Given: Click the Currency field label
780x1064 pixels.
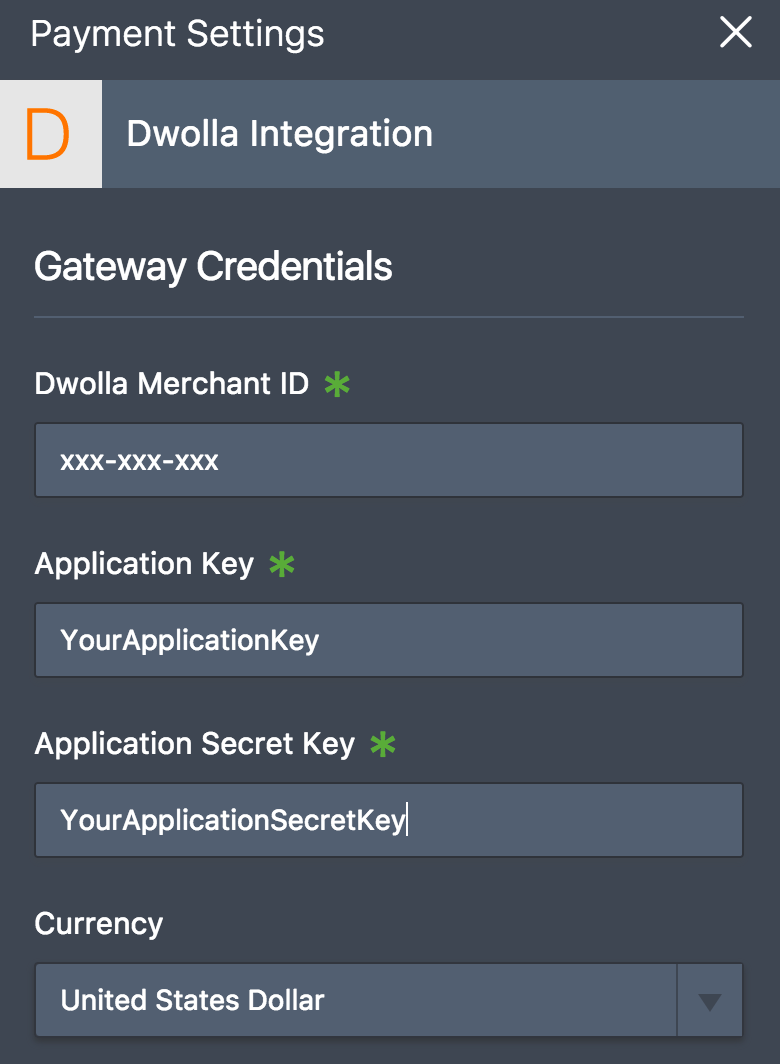Looking at the screenshot, I should coord(99,924).
